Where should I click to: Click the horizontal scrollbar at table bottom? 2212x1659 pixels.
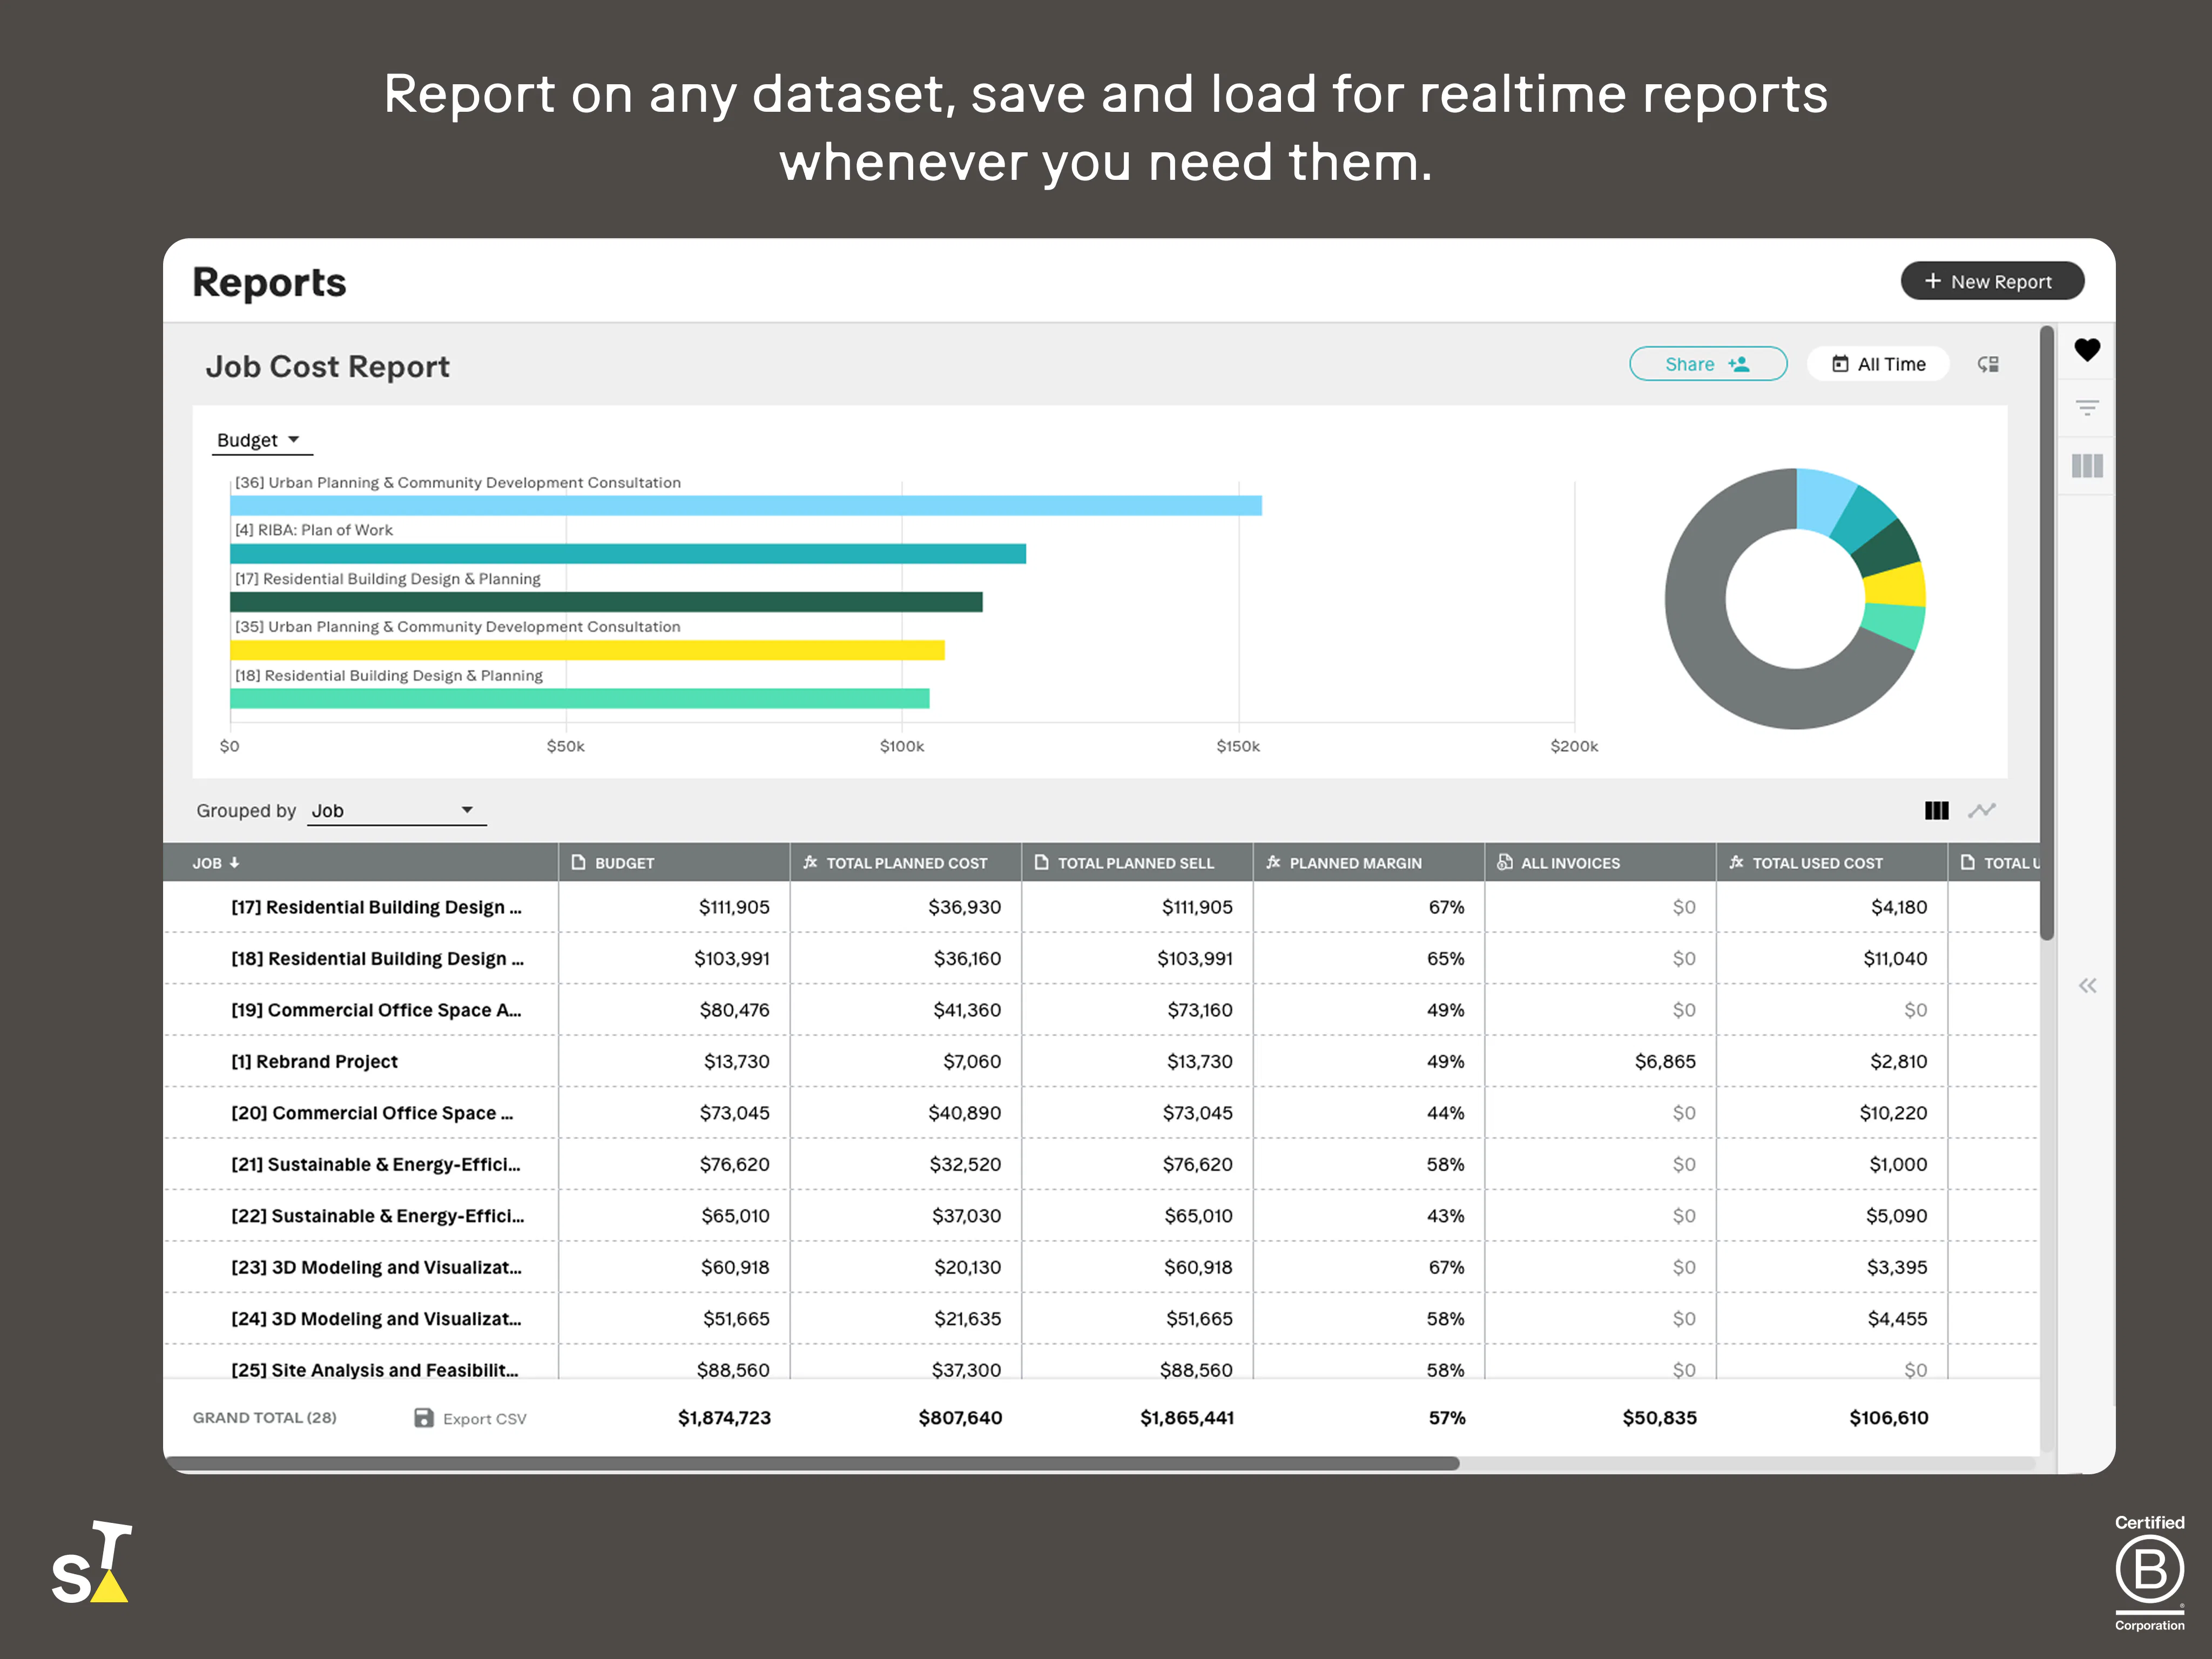[x=812, y=1464]
